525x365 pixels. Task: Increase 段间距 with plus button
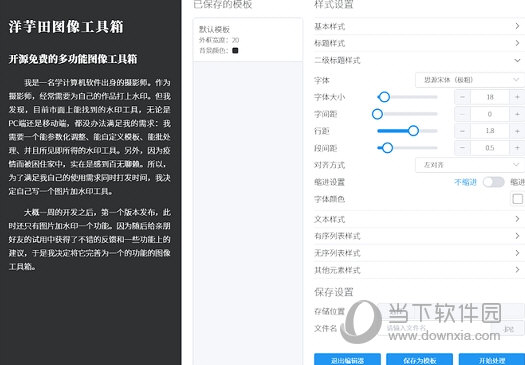(517, 148)
